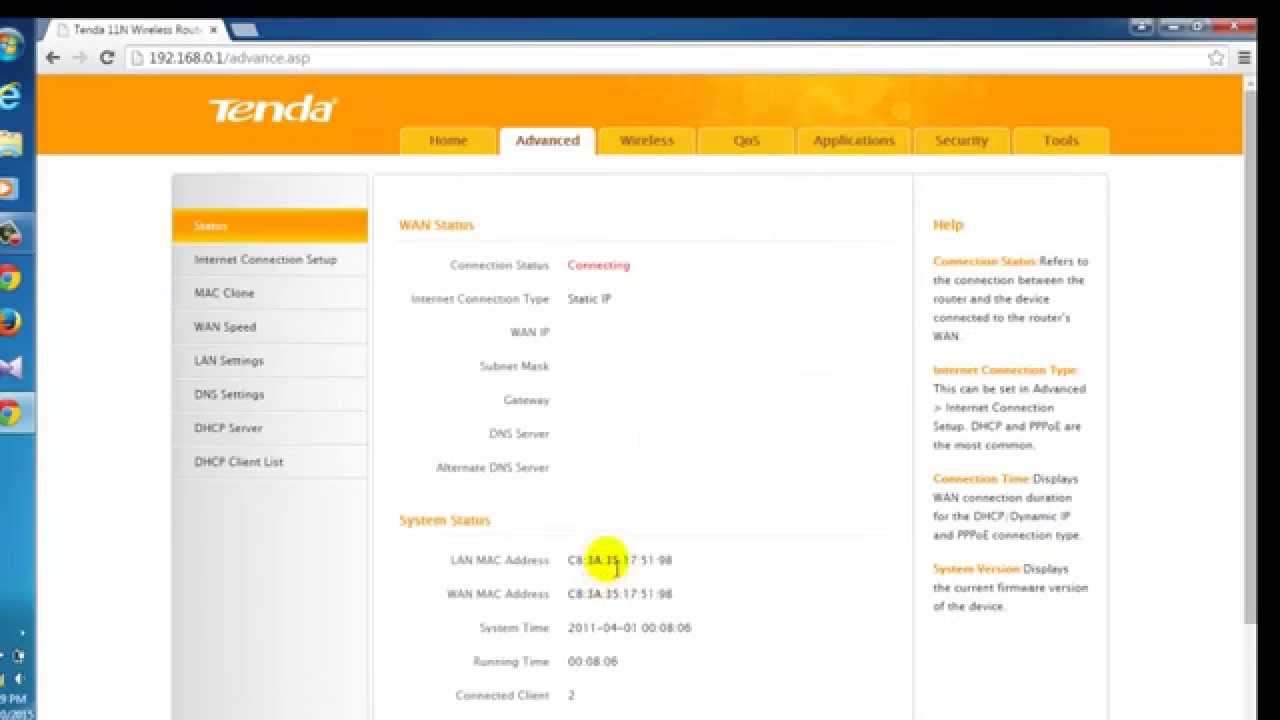Bookmark this page with the star icon

1216,58
